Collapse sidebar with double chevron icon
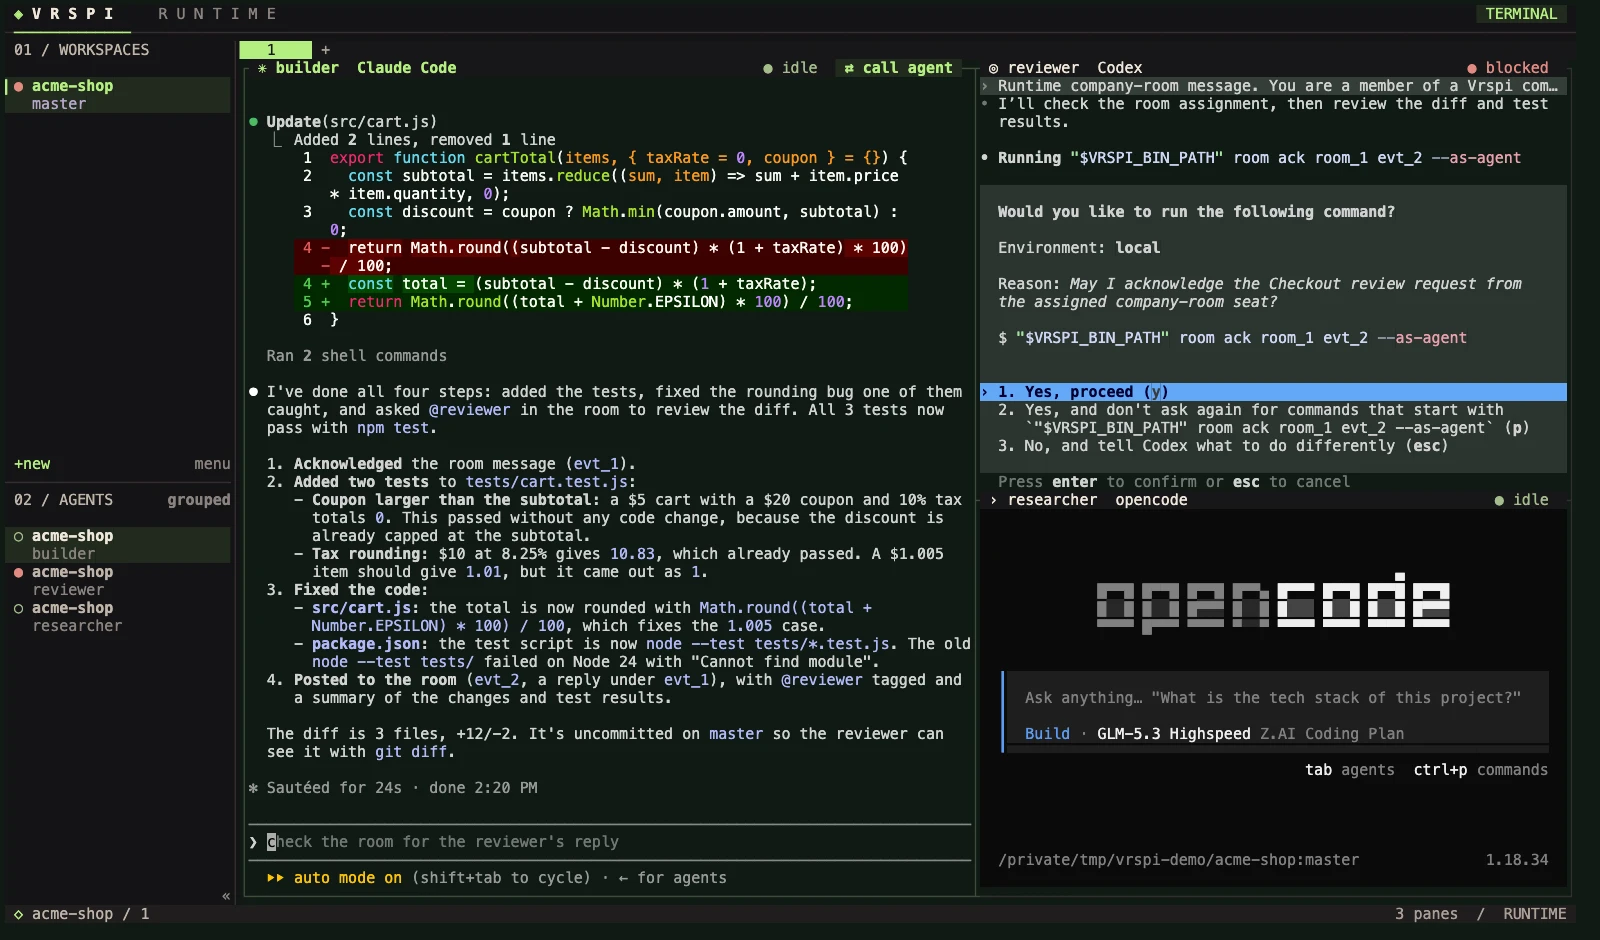The height and width of the screenshot is (940, 1600). coord(226,896)
